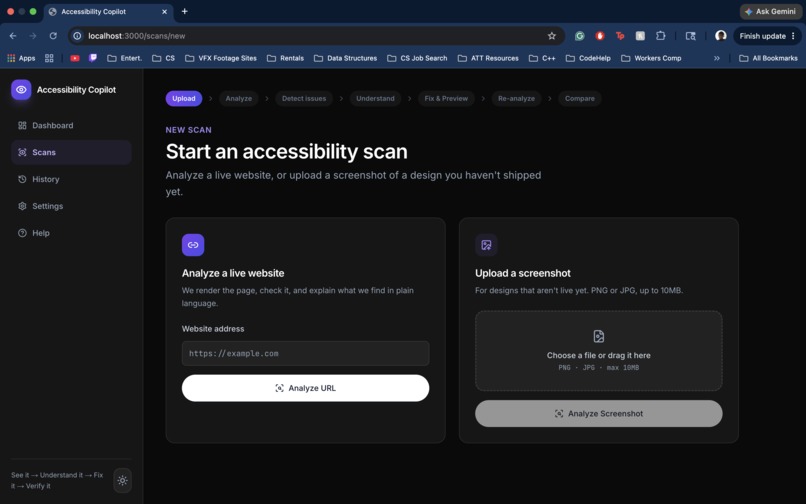
Task: Open the Tp extension icon
Action: tap(620, 35)
